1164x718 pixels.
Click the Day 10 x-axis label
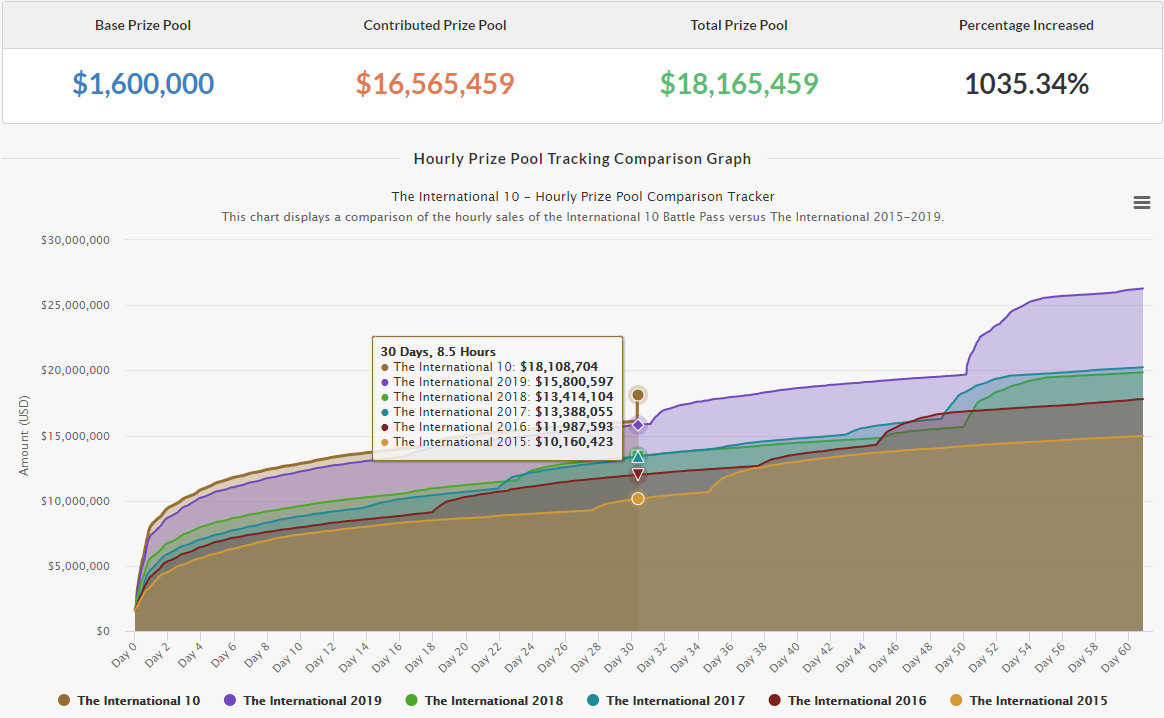click(287, 656)
